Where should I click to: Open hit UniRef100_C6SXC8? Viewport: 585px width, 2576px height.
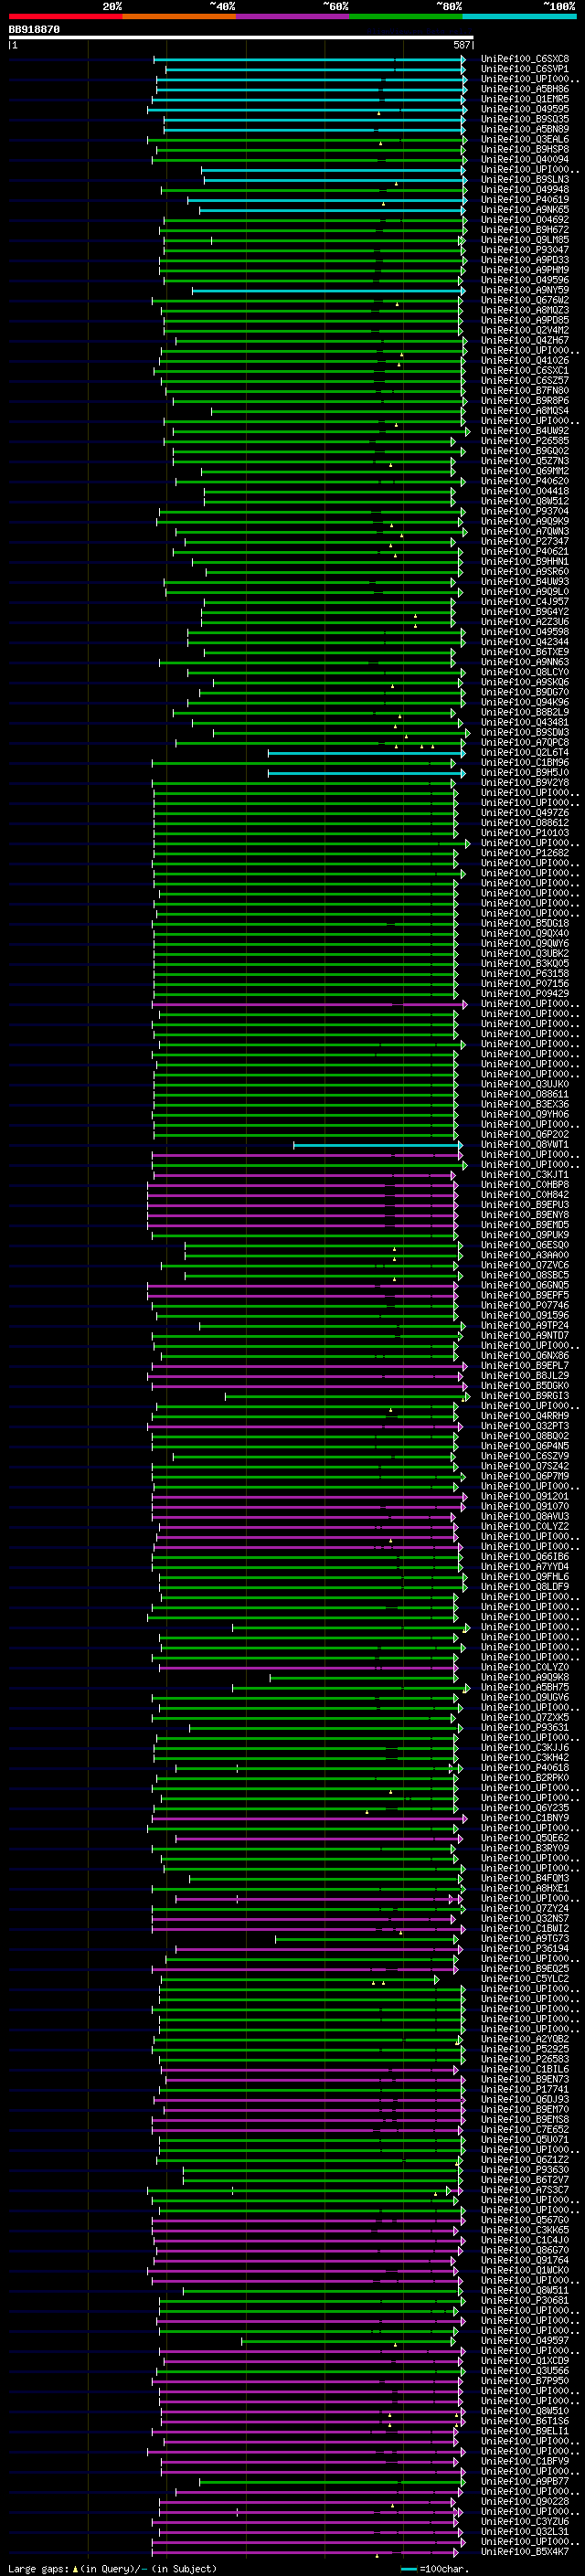click(525, 59)
